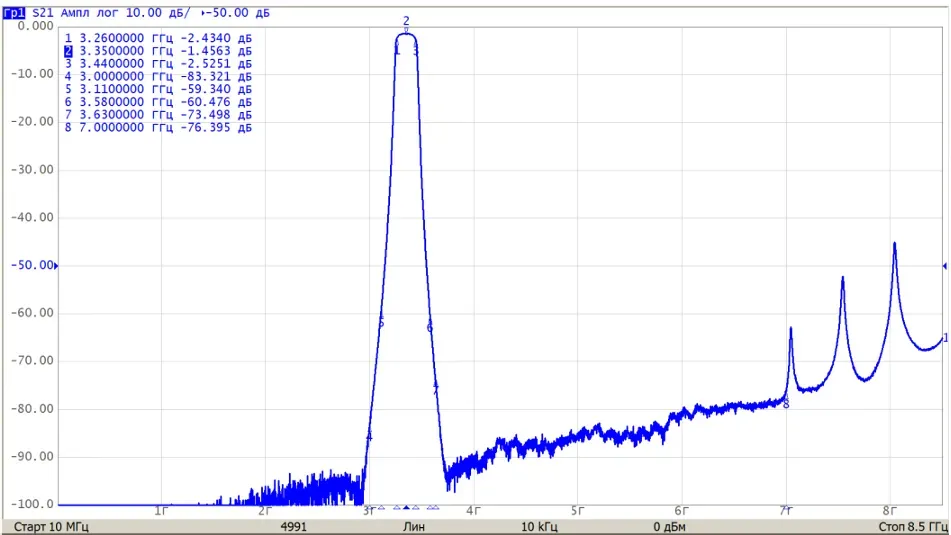Click the 0.000 top scale label
This screenshot has width=951, height=535.
(35, 25)
